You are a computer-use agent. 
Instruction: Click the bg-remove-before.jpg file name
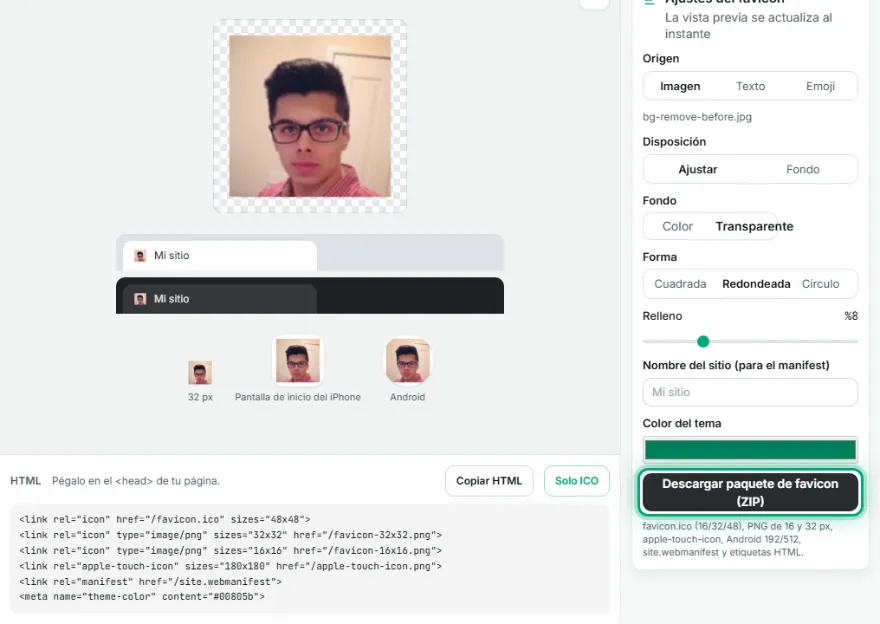[x=697, y=117]
